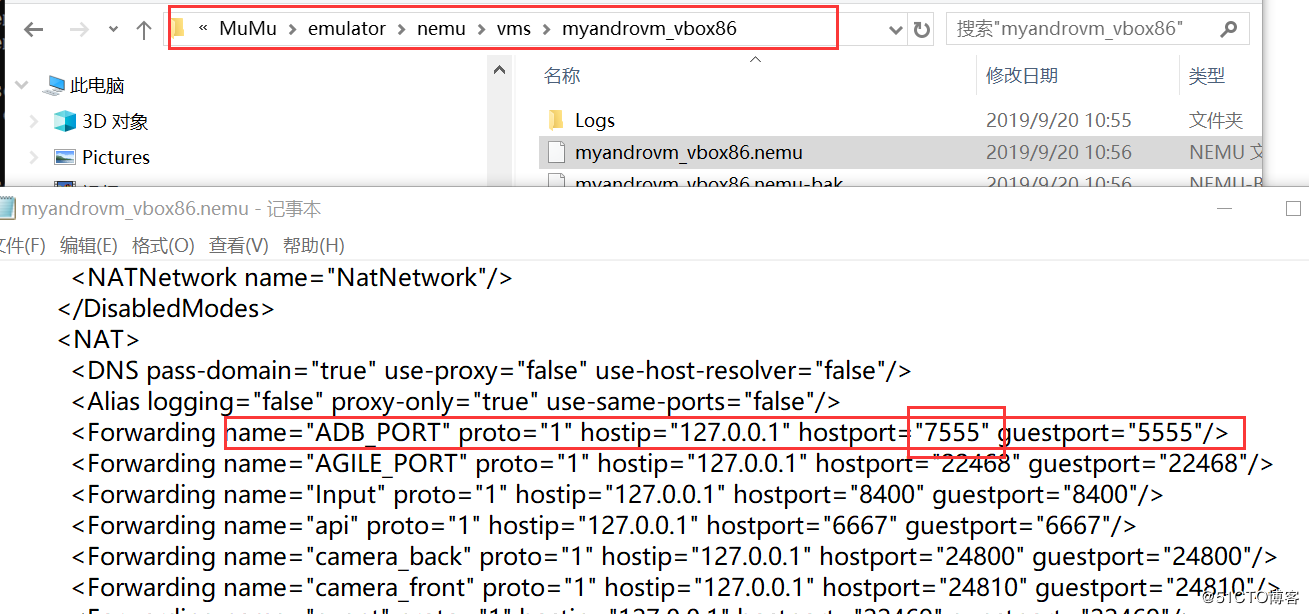Open Notepad 文件(F) menu
The width and height of the screenshot is (1309, 614).
22,245
